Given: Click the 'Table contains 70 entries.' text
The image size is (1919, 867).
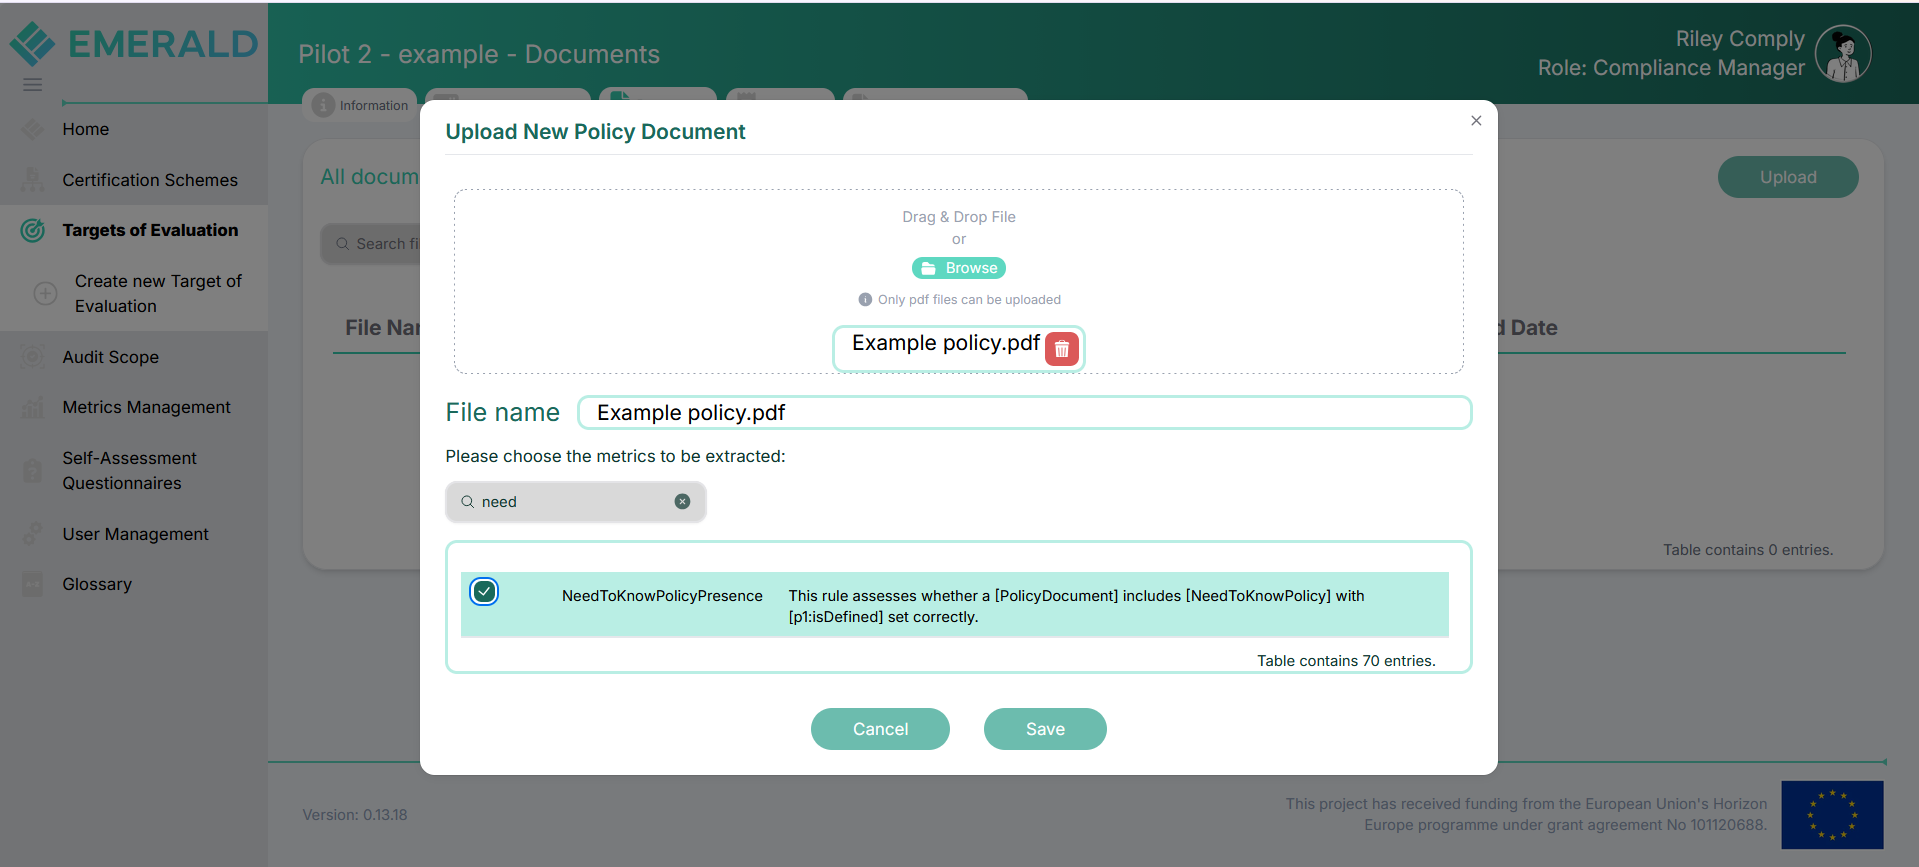Looking at the screenshot, I should (1346, 661).
